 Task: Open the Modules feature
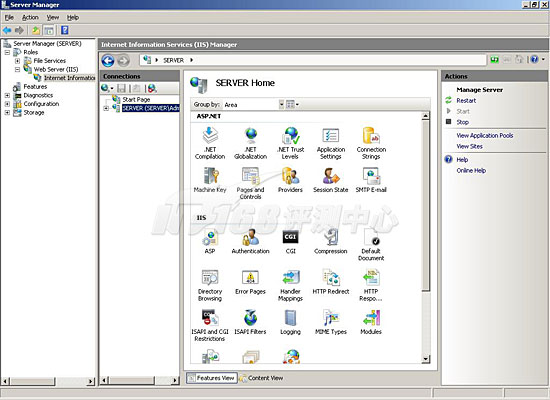(371, 322)
